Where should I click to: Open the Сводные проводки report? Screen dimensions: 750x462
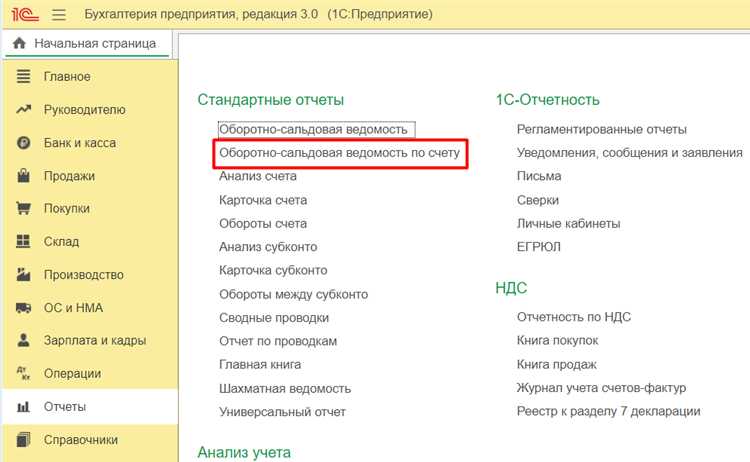pyautogui.click(x=274, y=318)
